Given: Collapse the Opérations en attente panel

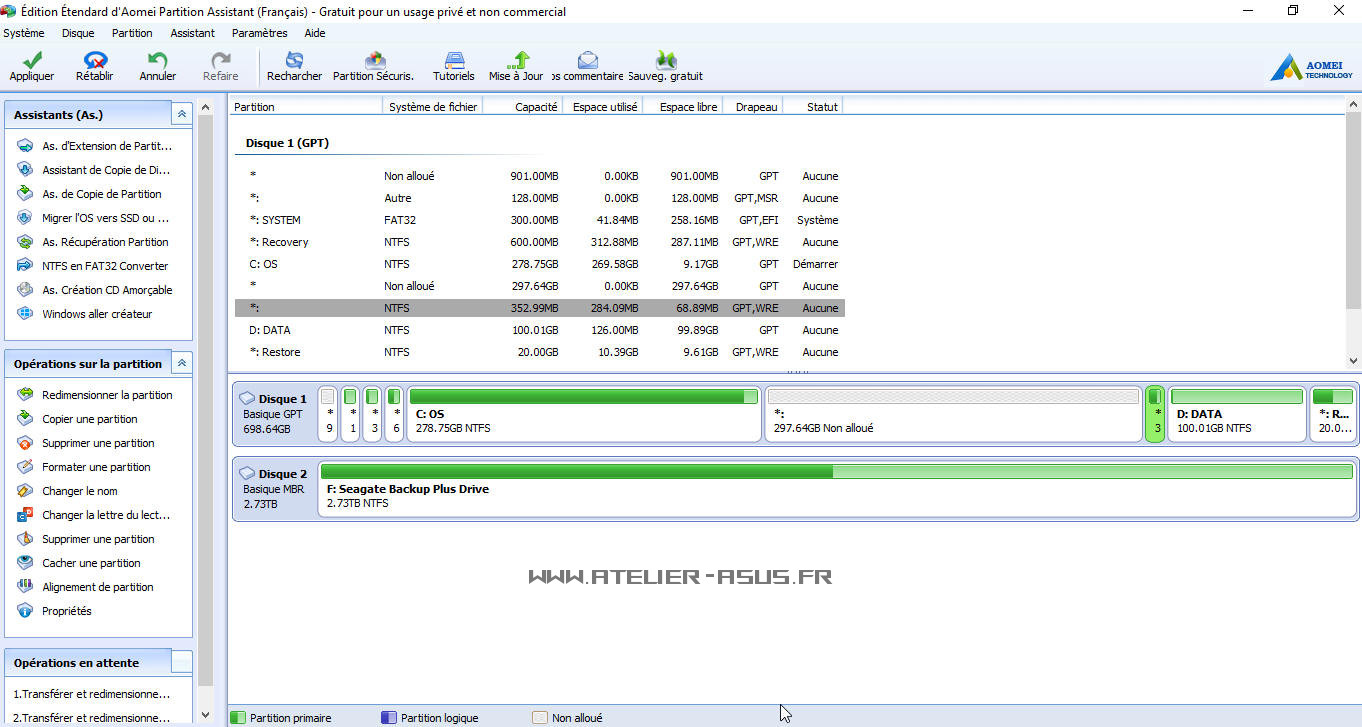Looking at the screenshot, I should 181,662.
